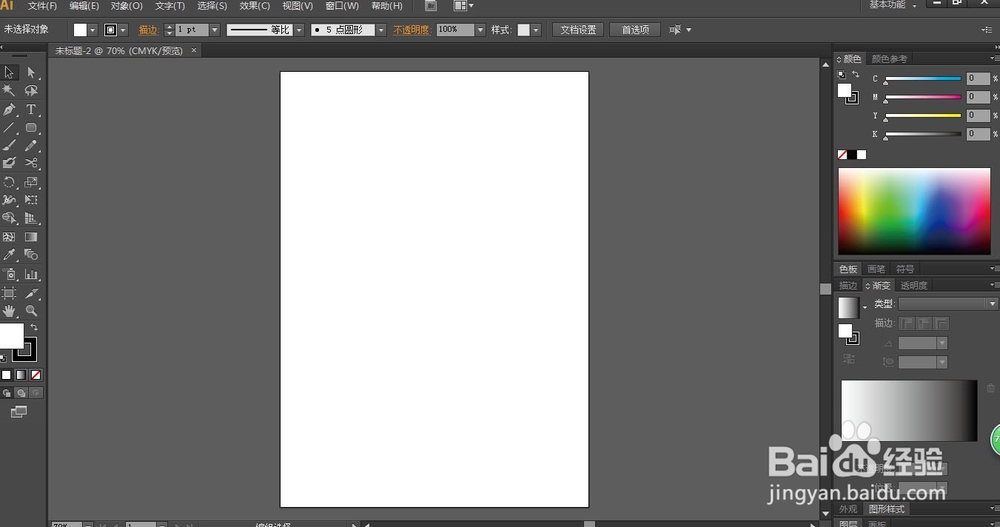This screenshot has height=527, width=1000.
Task: Open the workspace switcher dropdown
Action: (893, 5)
